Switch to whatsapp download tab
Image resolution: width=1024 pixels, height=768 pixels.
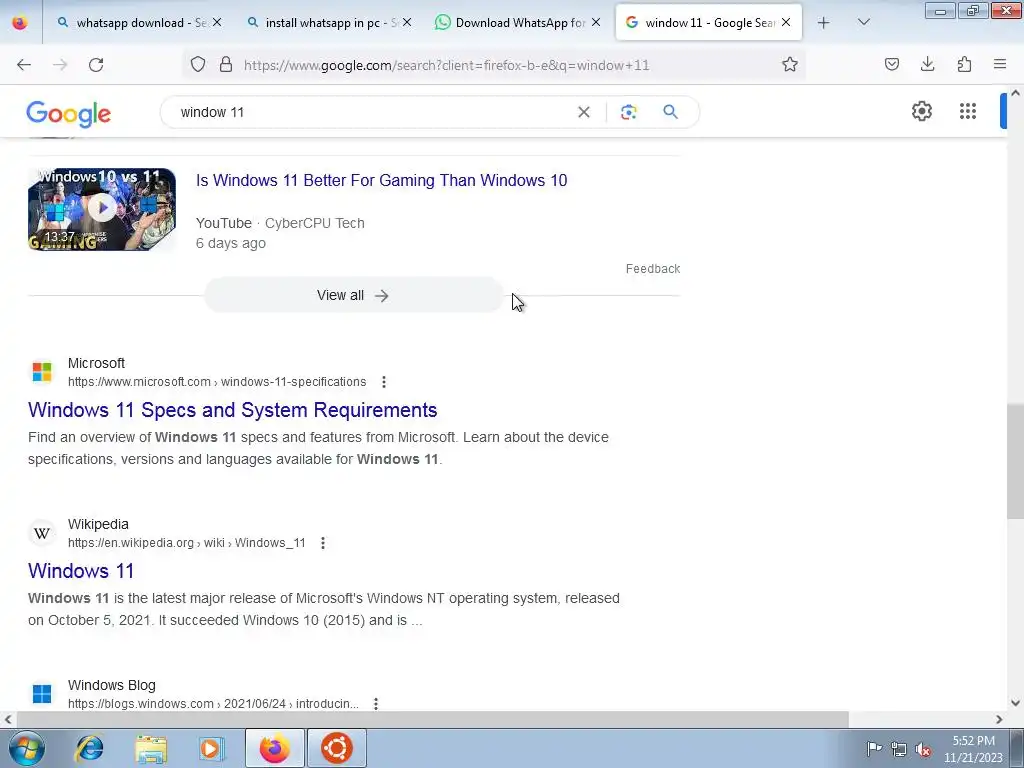pos(139,23)
